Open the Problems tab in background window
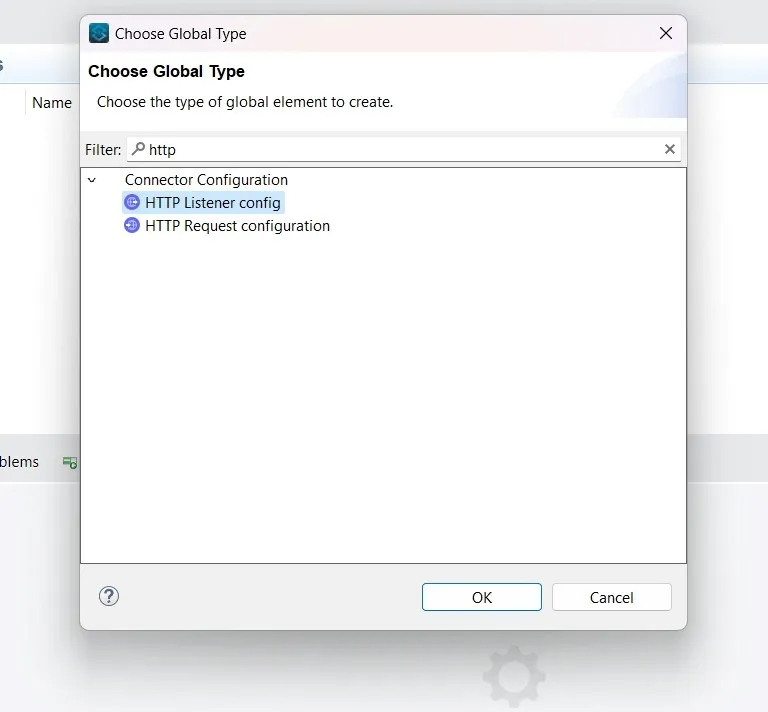This screenshot has width=768, height=712. 19,462
